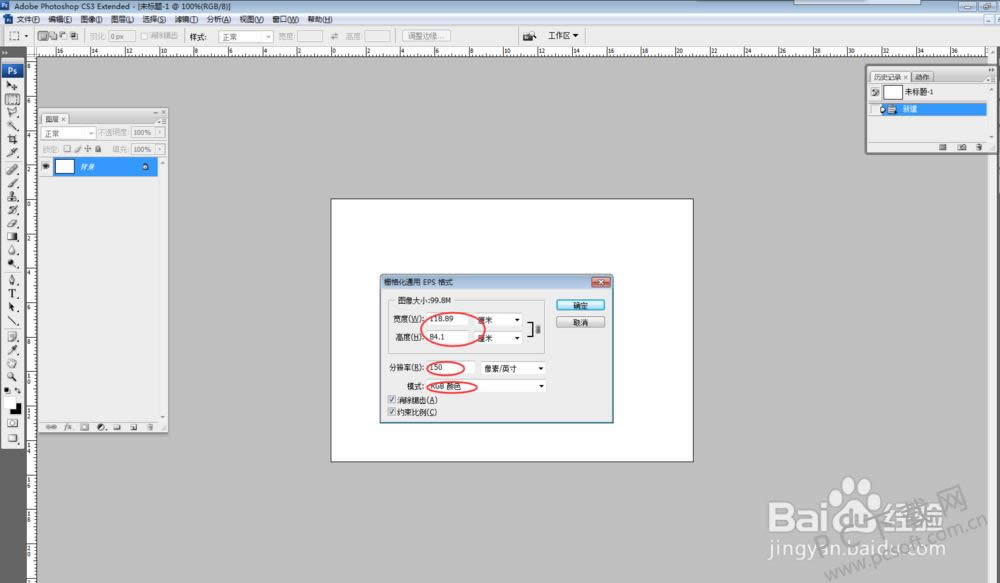Select the Zoom magnifier tool

13,376
